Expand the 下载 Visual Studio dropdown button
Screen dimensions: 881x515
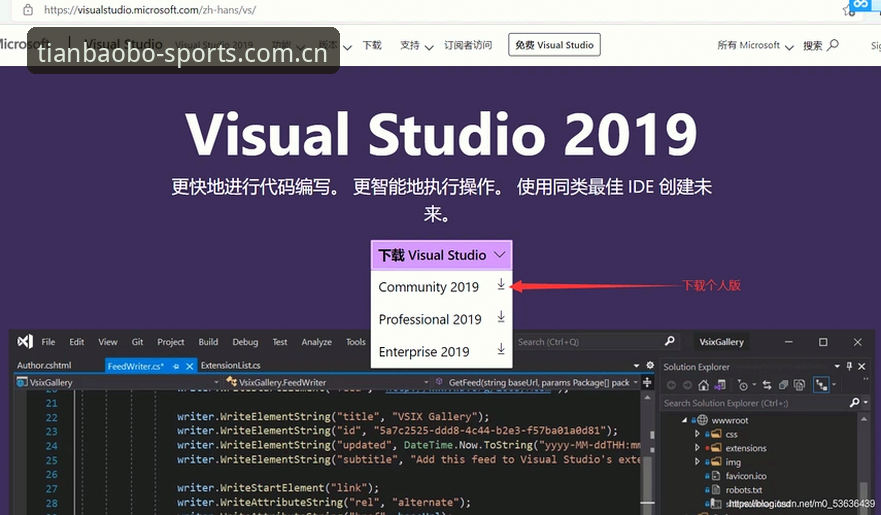pos(441,255)
